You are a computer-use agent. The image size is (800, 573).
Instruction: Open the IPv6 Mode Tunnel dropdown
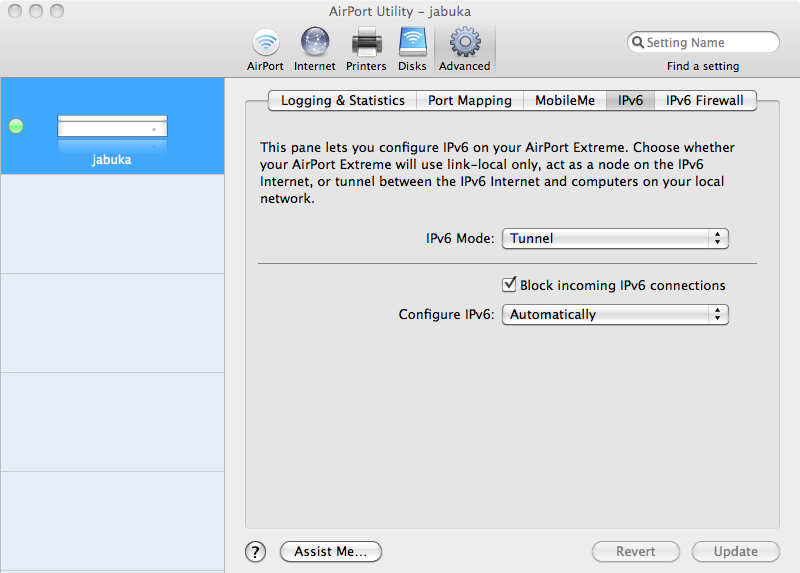click(x=615, y=238)
